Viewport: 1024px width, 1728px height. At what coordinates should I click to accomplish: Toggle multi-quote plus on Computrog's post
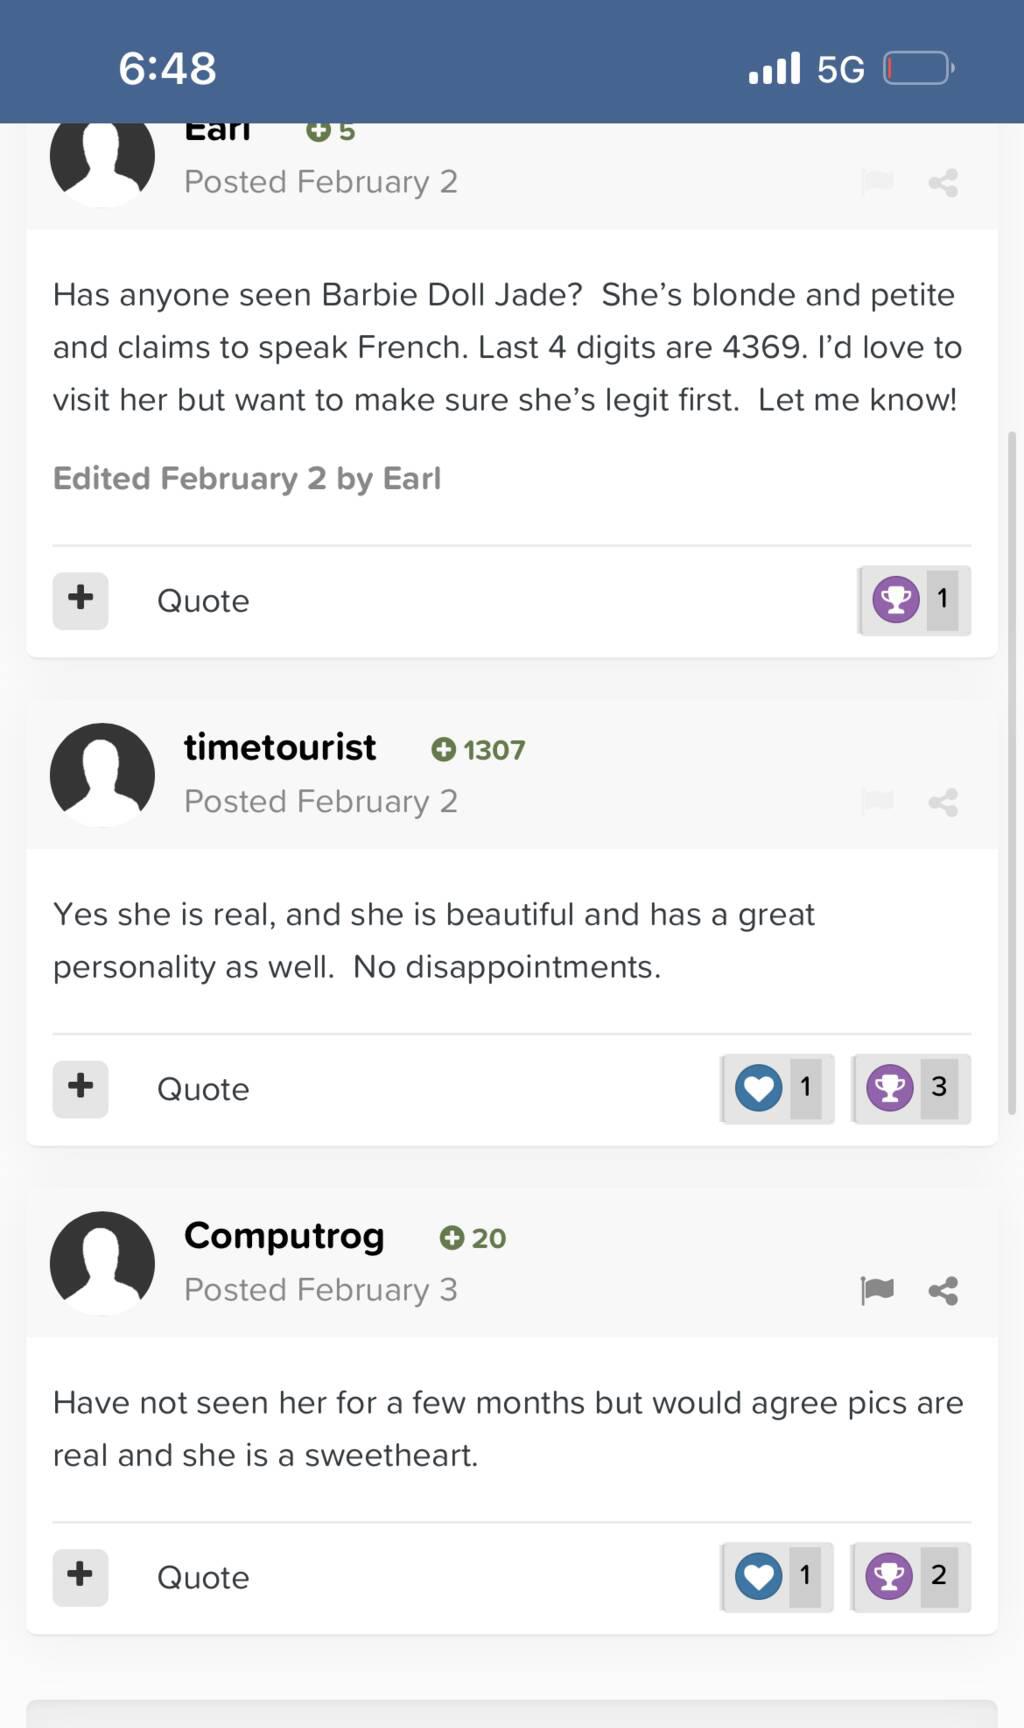(80, 1577)
